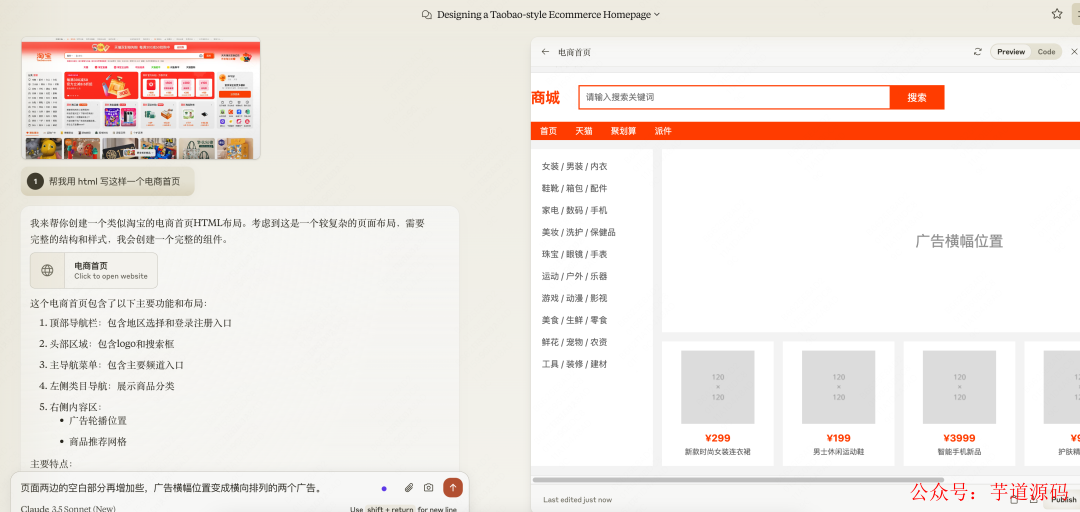Open the conversation title dropdown

656,14
